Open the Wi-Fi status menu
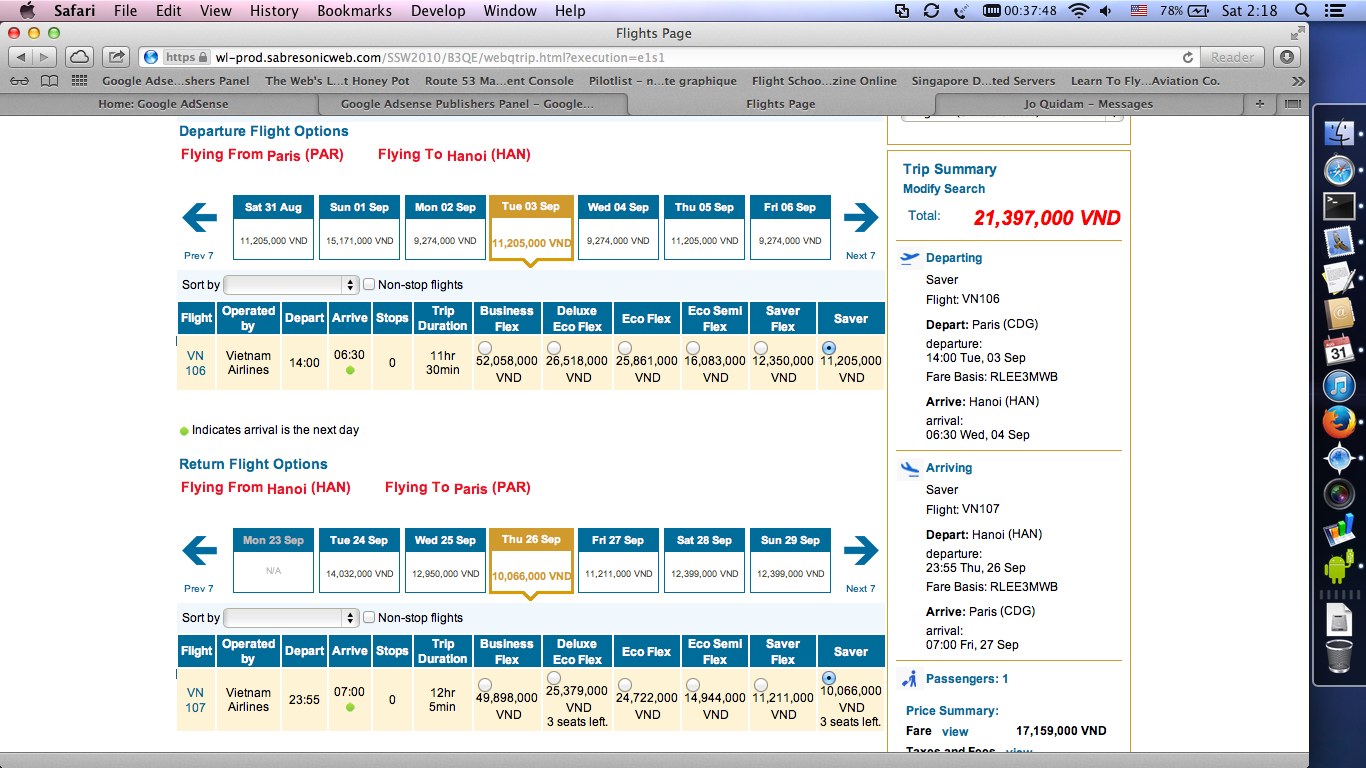The height and width of the screenshot is (768, 1366). (x=1078, y=11)
